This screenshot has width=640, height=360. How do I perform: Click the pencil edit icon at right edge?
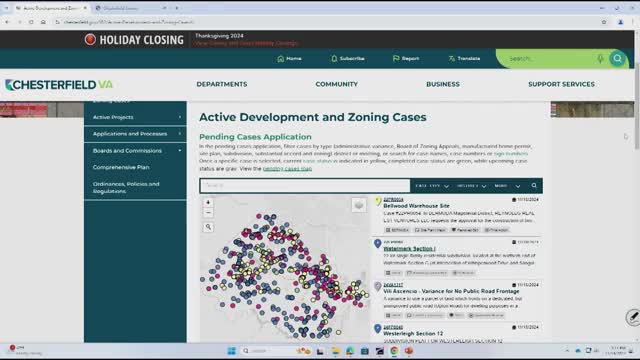pos(633,317)
